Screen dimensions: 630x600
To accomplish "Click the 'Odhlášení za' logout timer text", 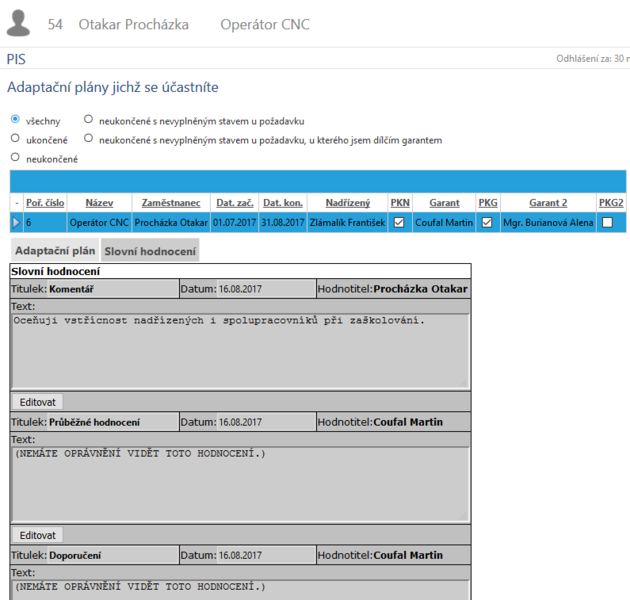I will [593, 59].
